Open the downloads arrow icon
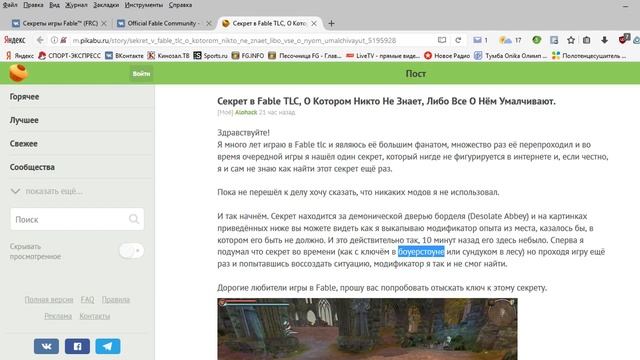 click(604, 40)
